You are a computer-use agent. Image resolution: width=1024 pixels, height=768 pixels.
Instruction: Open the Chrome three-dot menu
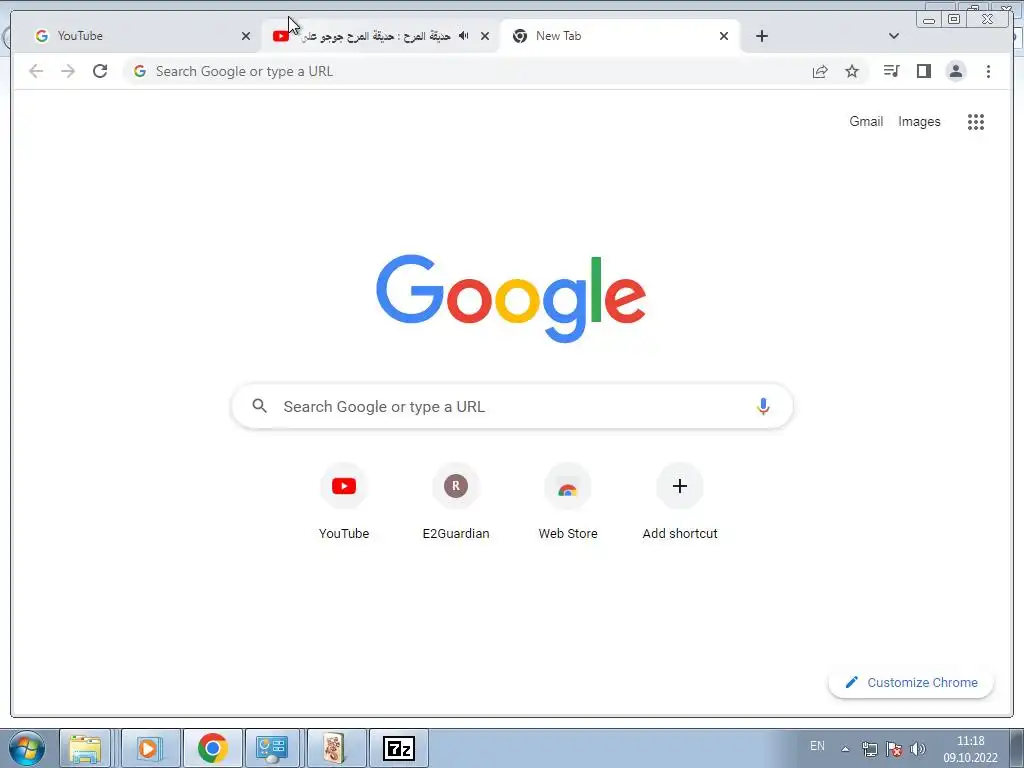[x=988, y=71]
